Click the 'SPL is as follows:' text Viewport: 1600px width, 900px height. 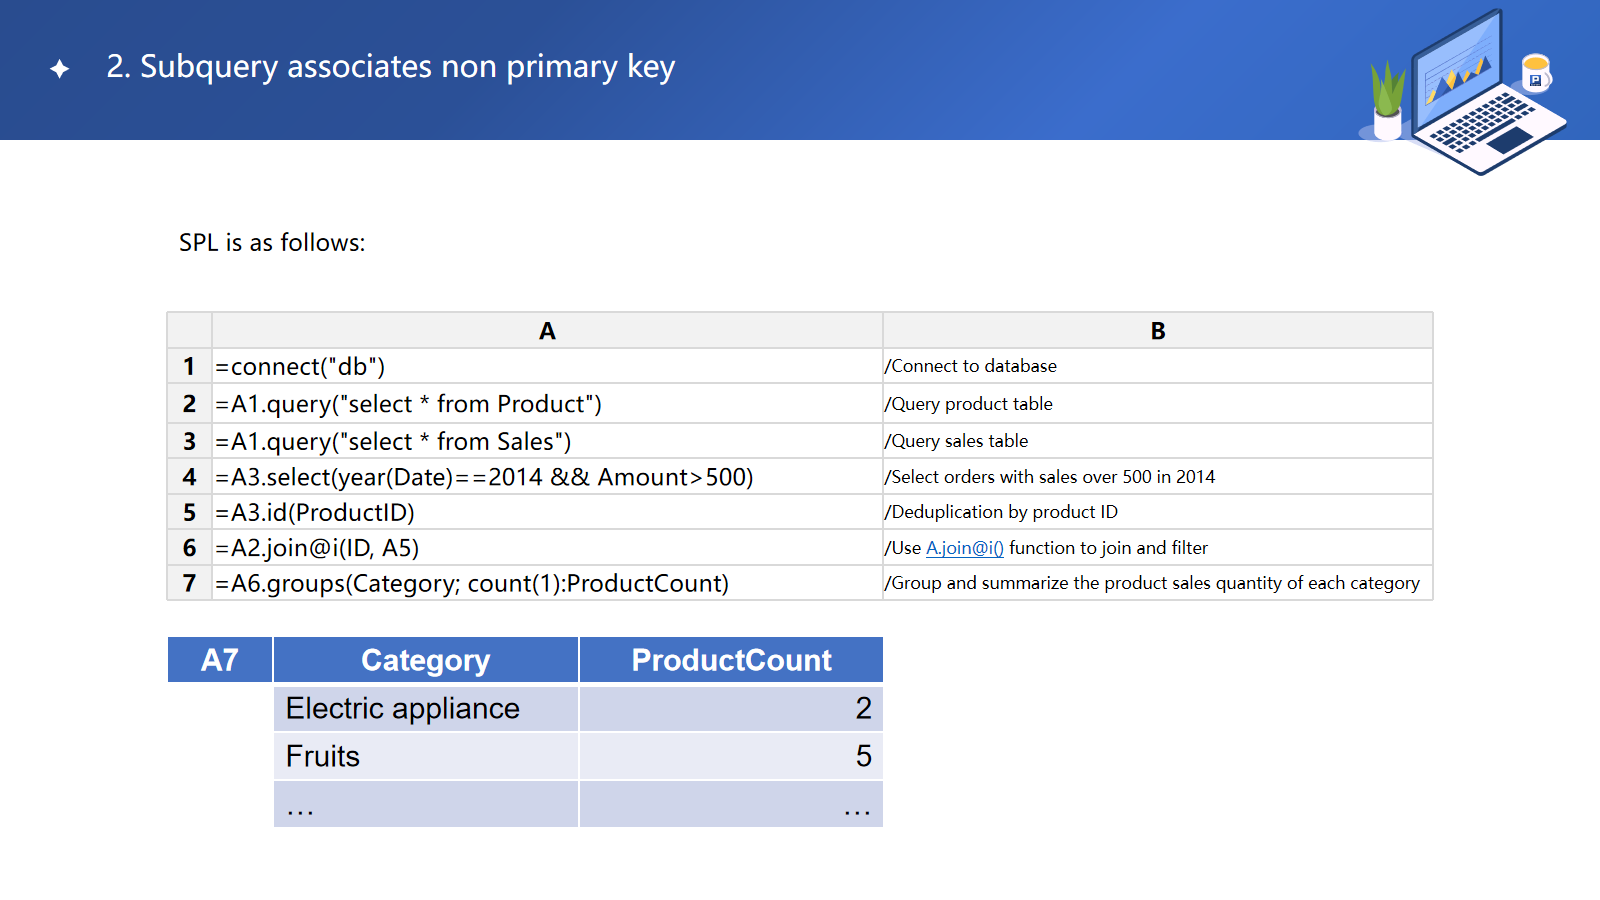(x=272, y=243)
